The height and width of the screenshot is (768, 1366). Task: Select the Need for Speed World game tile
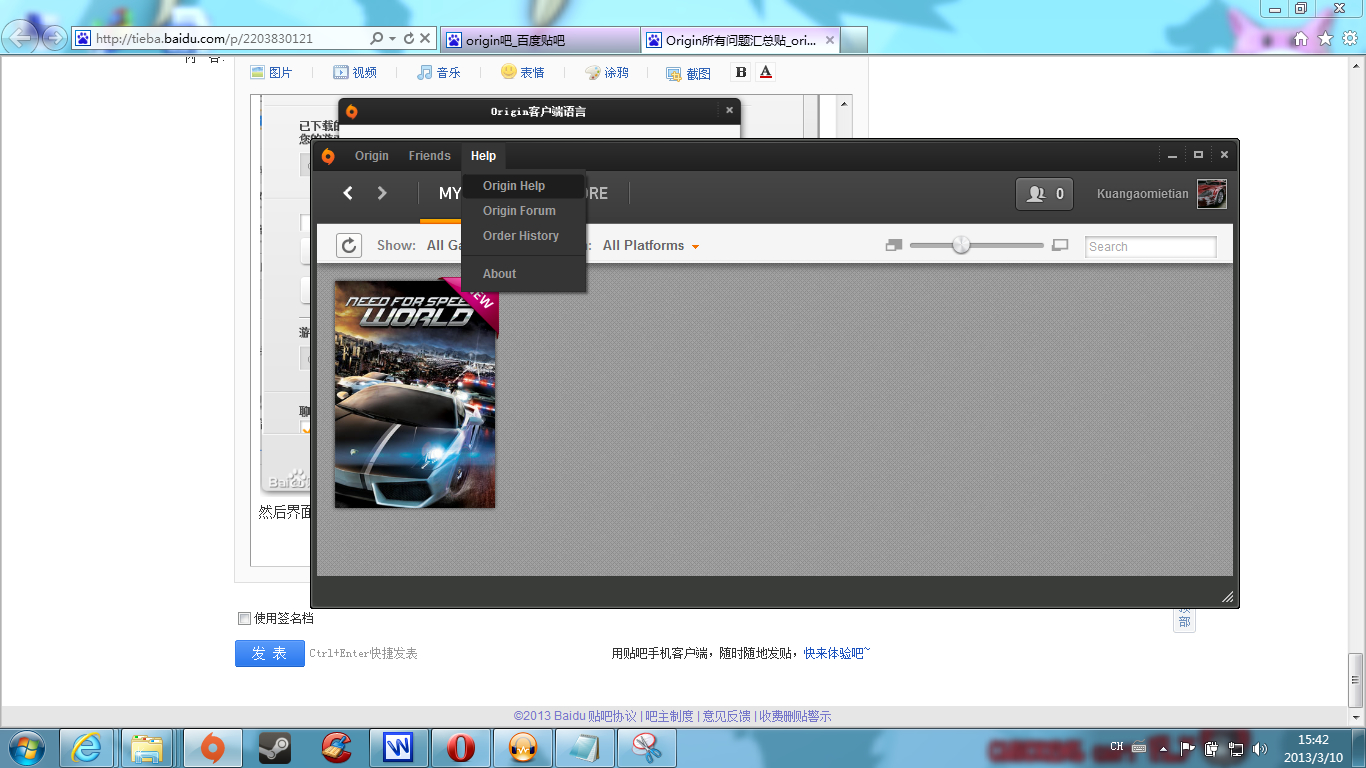click(415, 394)
